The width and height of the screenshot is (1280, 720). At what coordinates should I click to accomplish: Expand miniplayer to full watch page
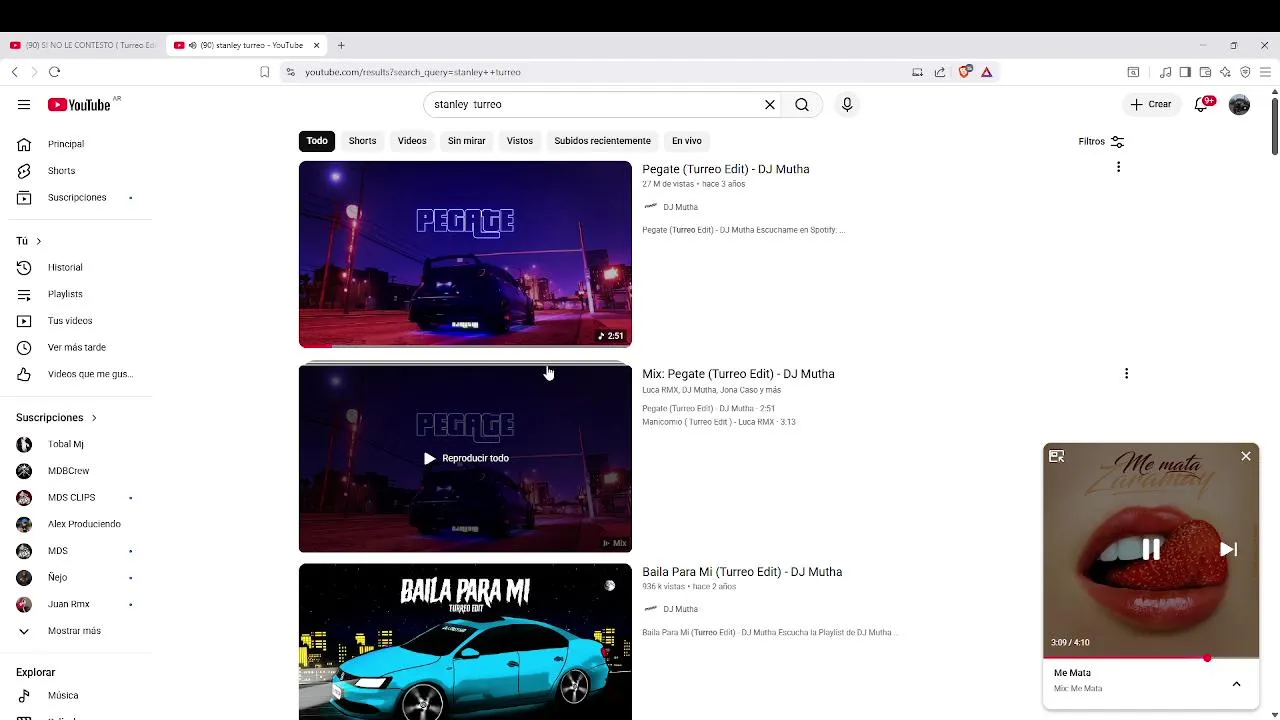pos(1057,456)
